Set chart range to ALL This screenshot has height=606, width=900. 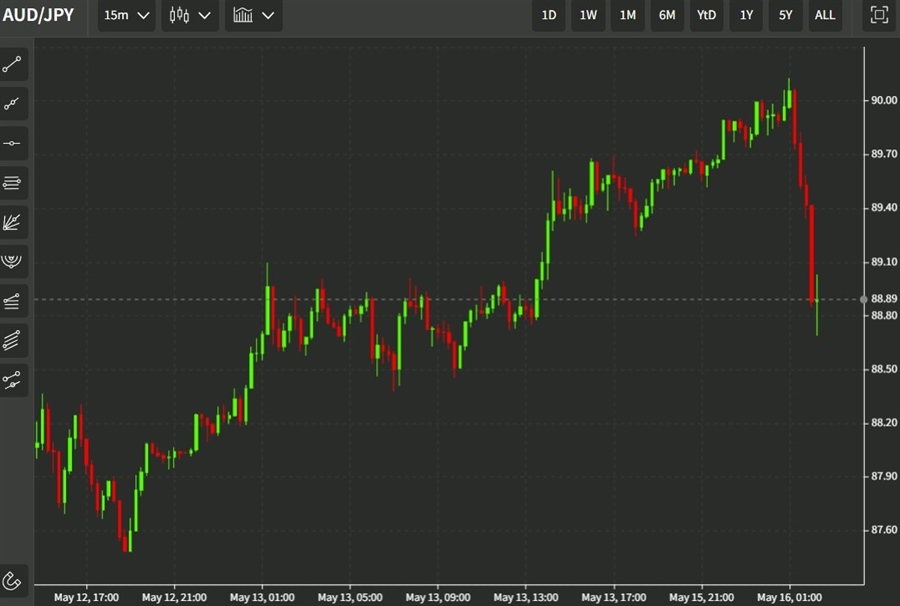(x=825, y=15)
